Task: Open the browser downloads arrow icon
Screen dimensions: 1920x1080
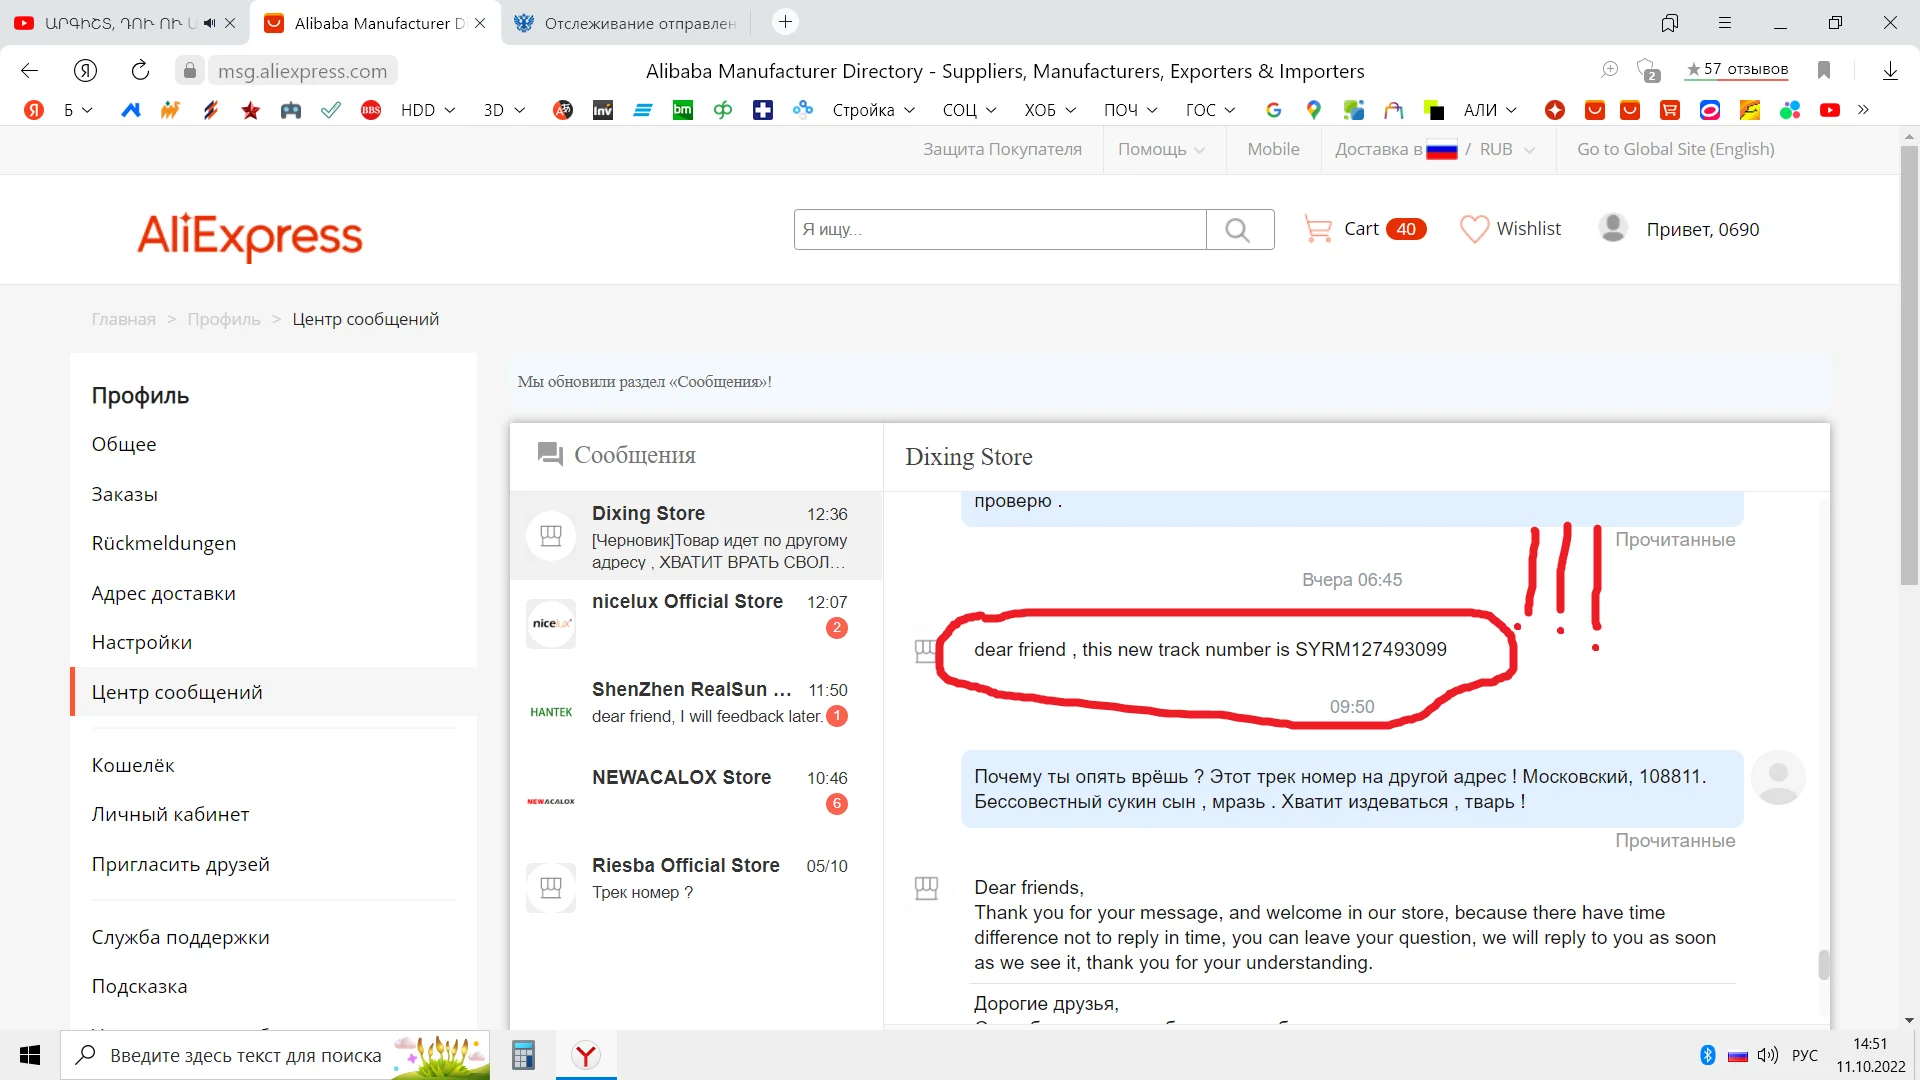Action: click(x=1890, y=70)
